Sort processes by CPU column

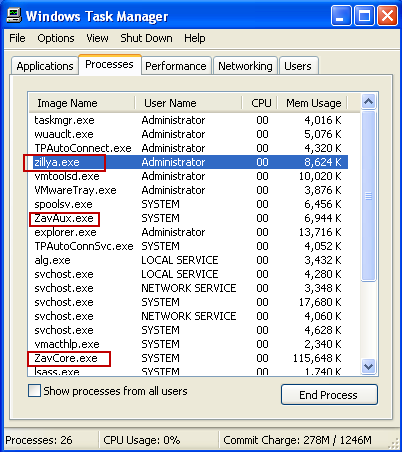click(259, 103)
